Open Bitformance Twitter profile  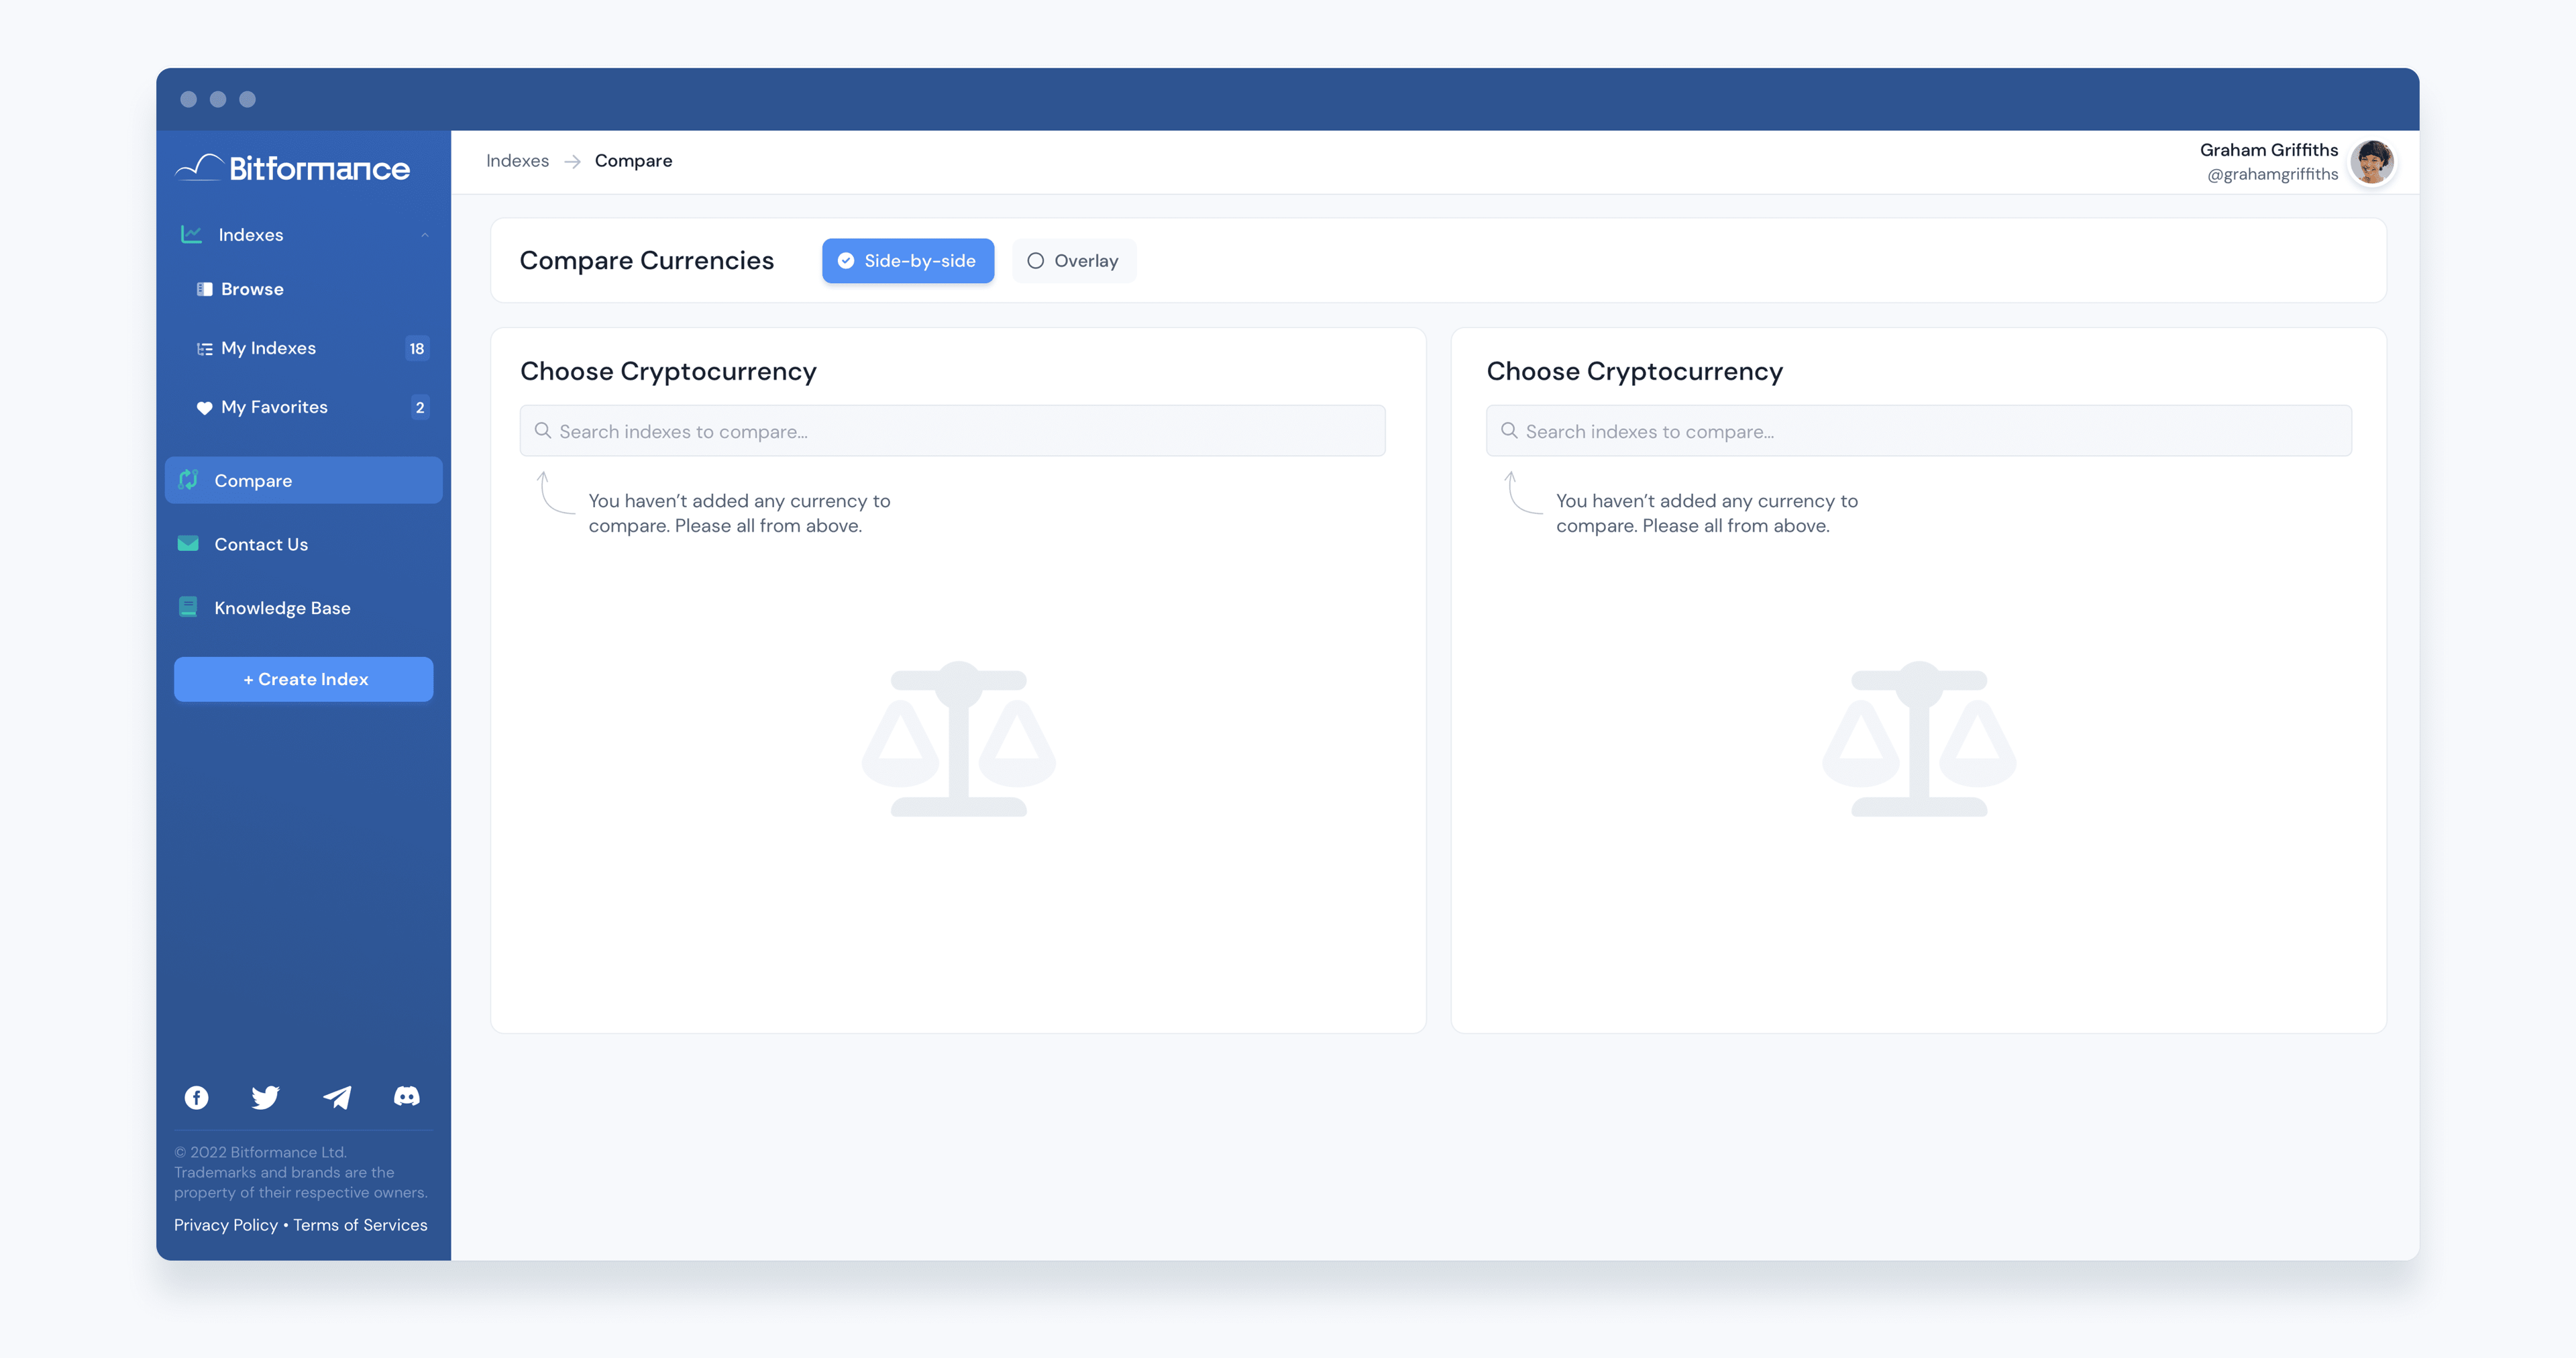pyautogui.click(x=266, y=1097)
